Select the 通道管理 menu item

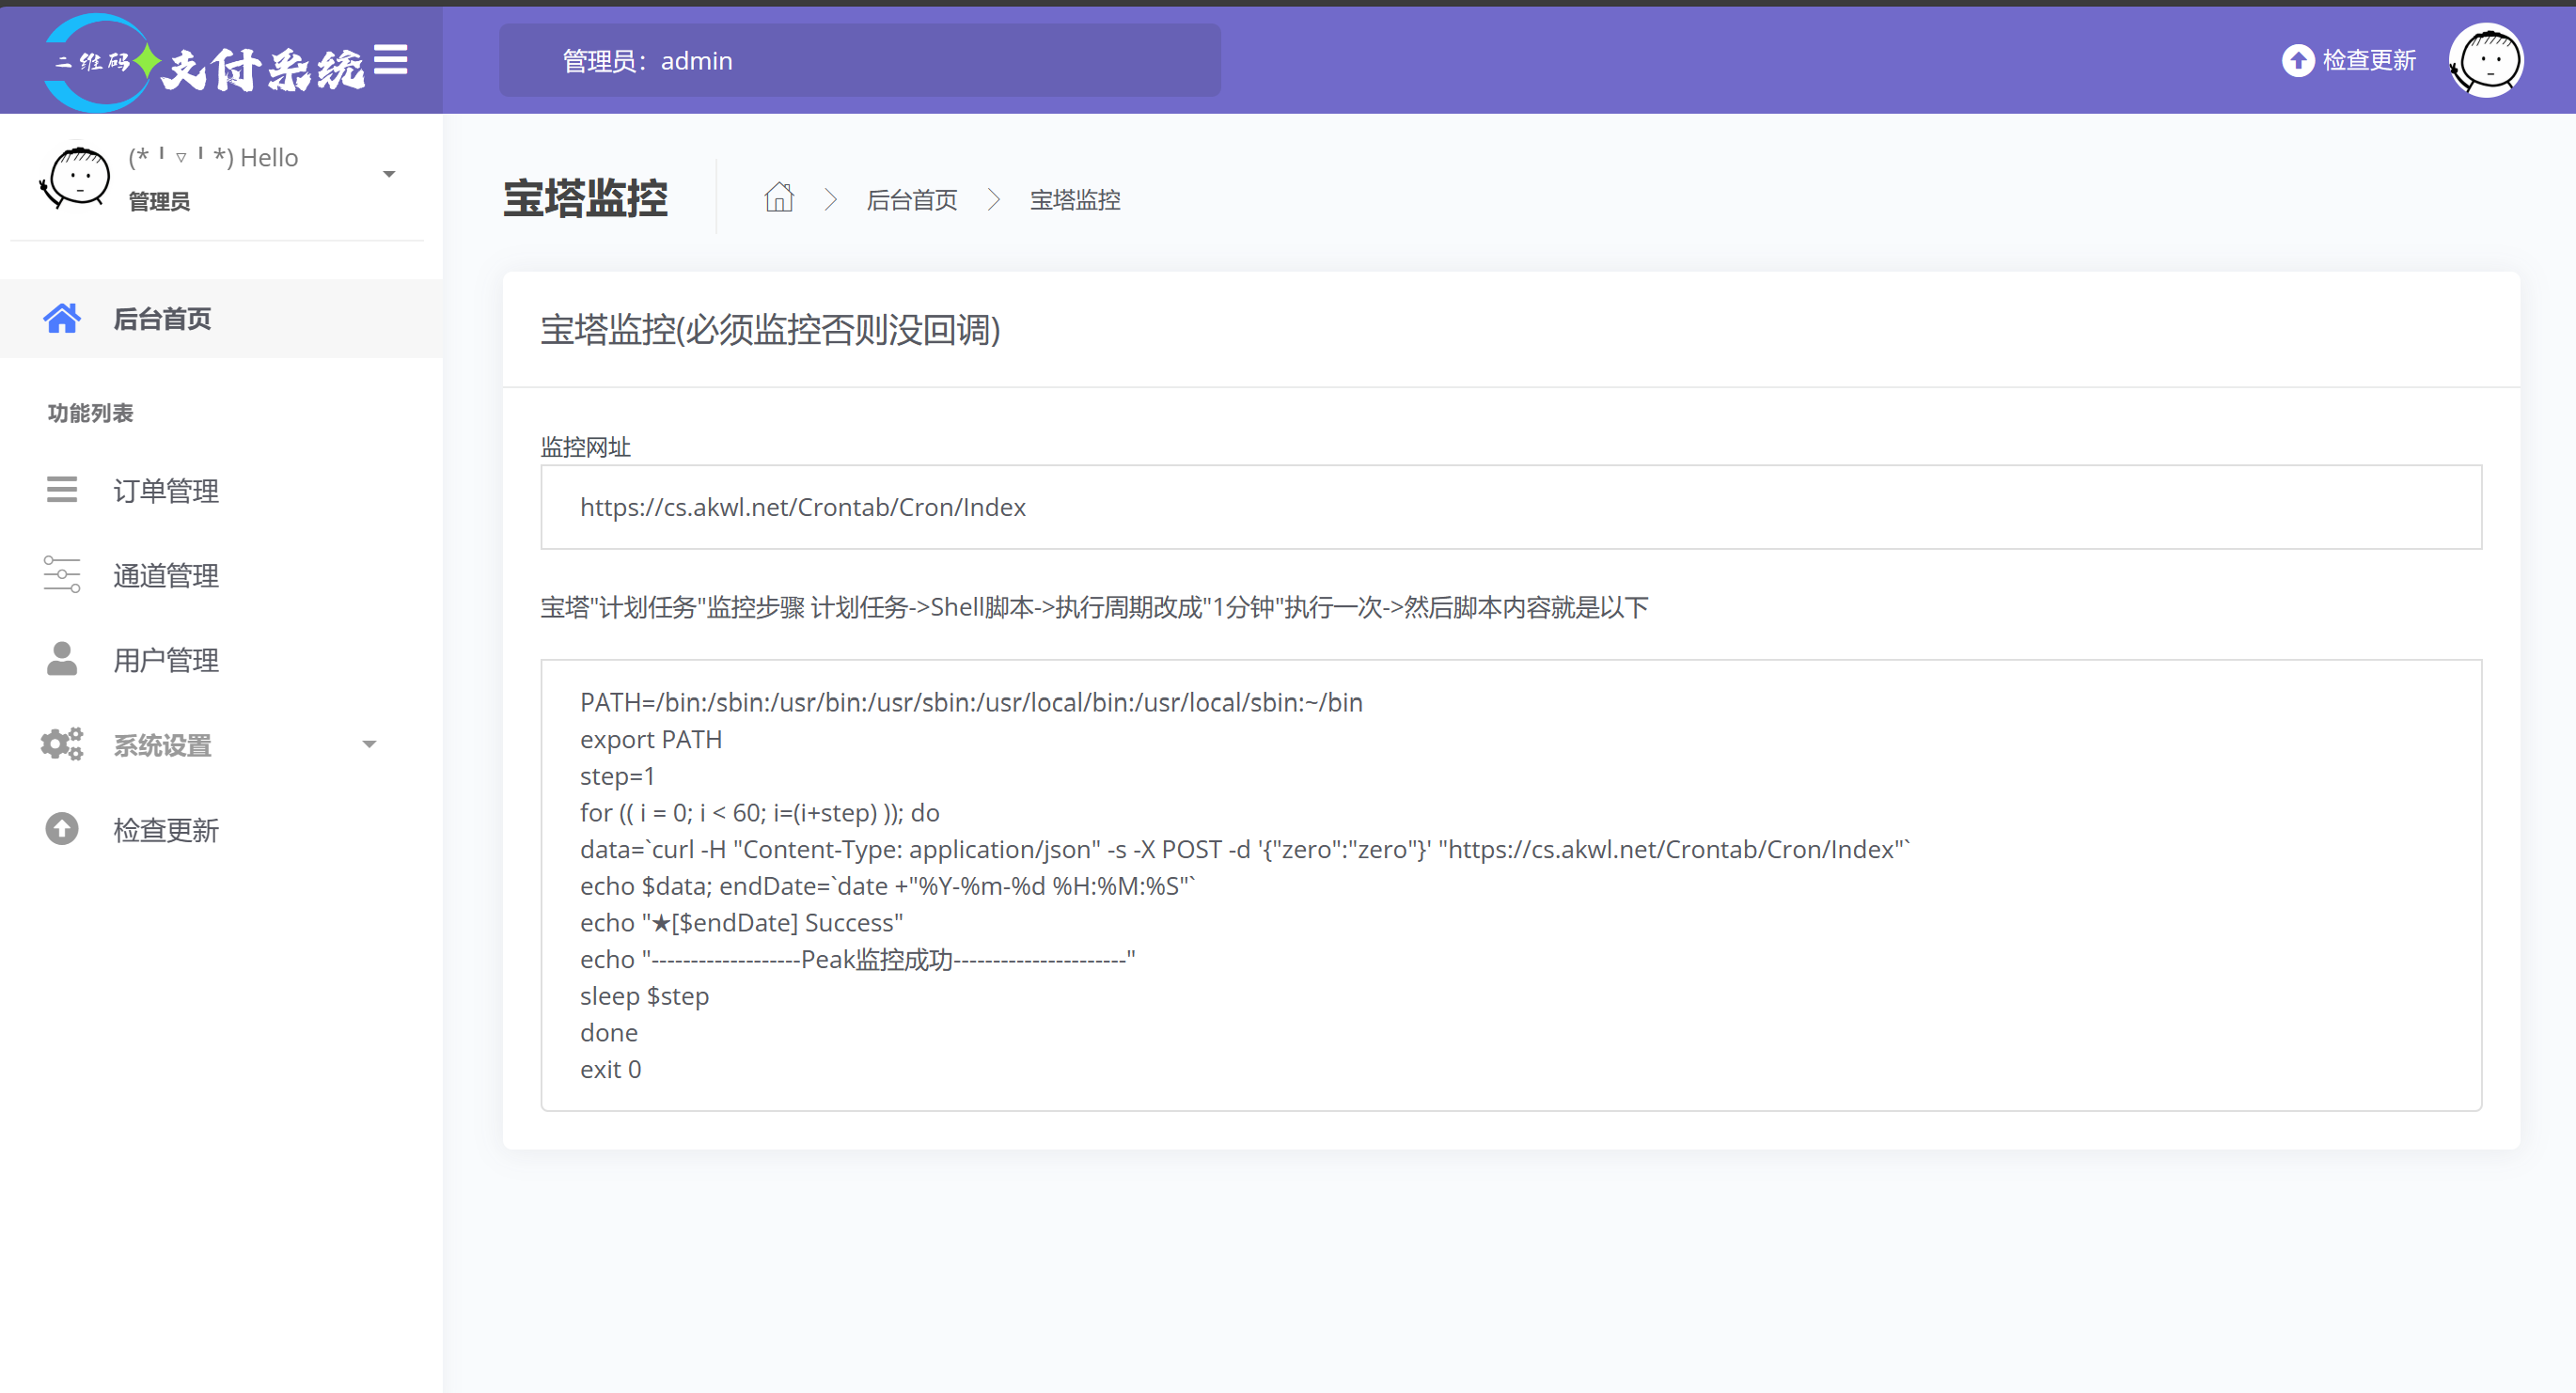point(166,576)
